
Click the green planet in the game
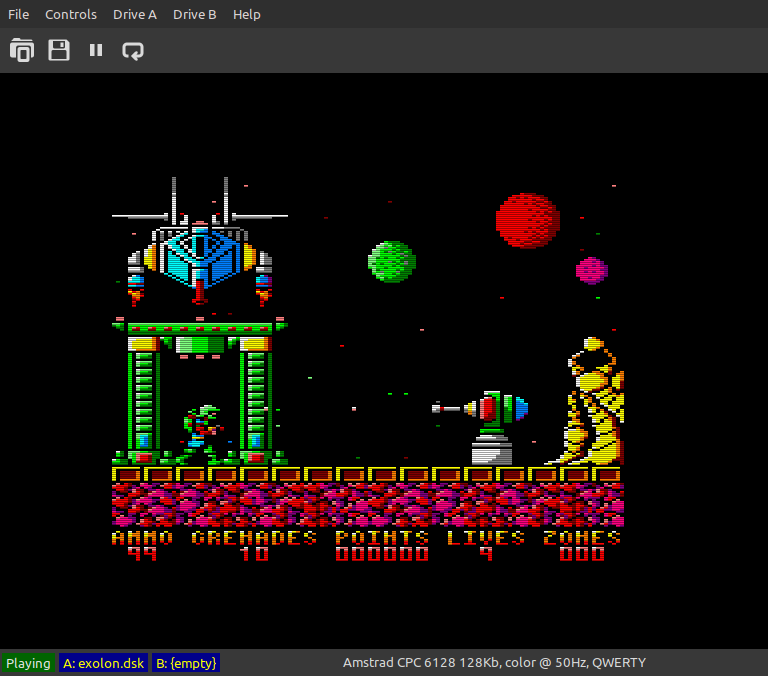392,262
